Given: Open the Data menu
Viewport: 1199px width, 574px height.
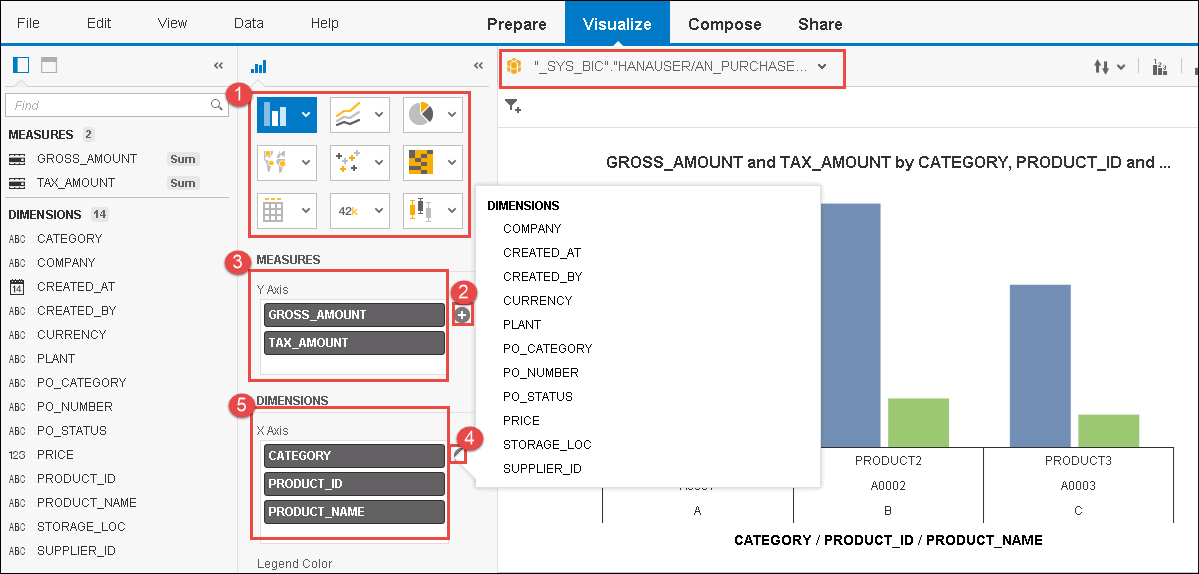Looking at the screenshot, I should [248, 23].
